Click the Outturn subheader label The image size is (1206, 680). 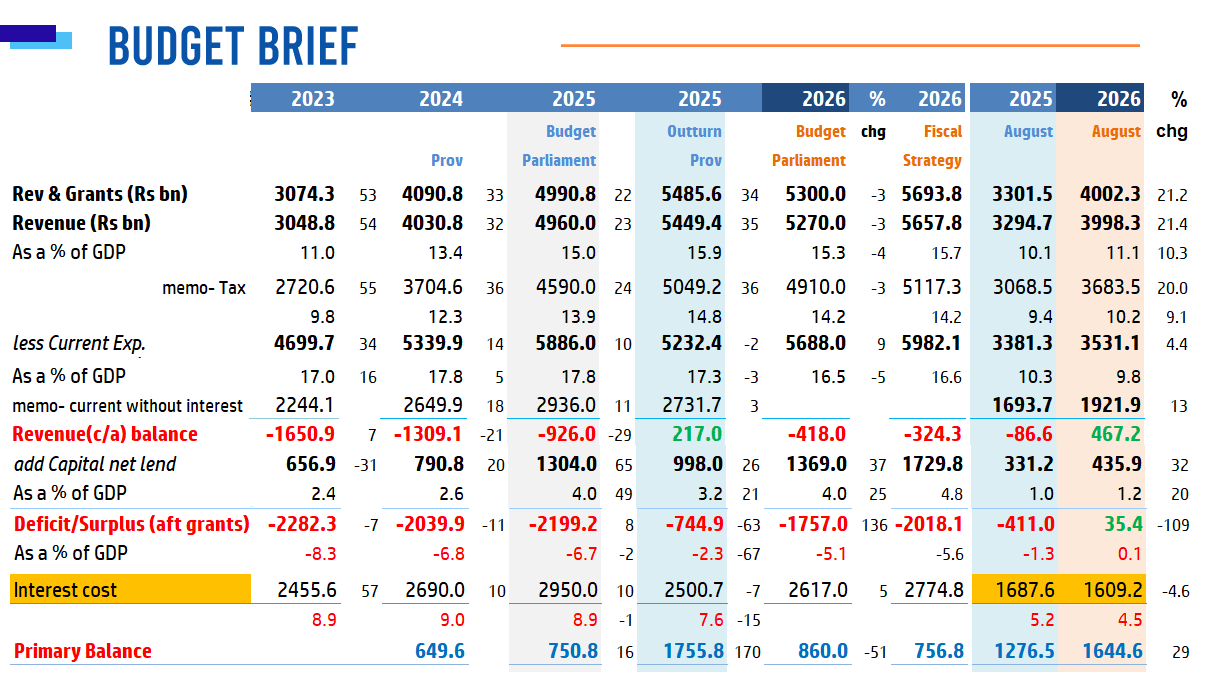694,131
